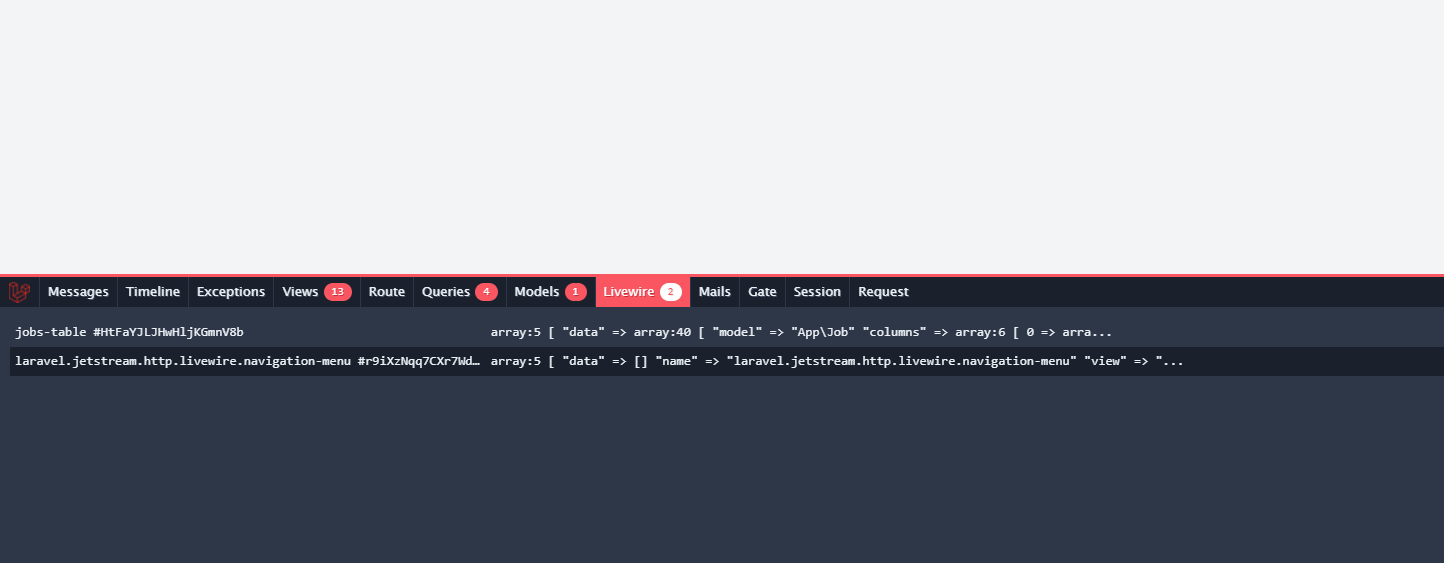1444x563 pixels.
Task: Switch to the Gate tab
Action: (762, 292)
